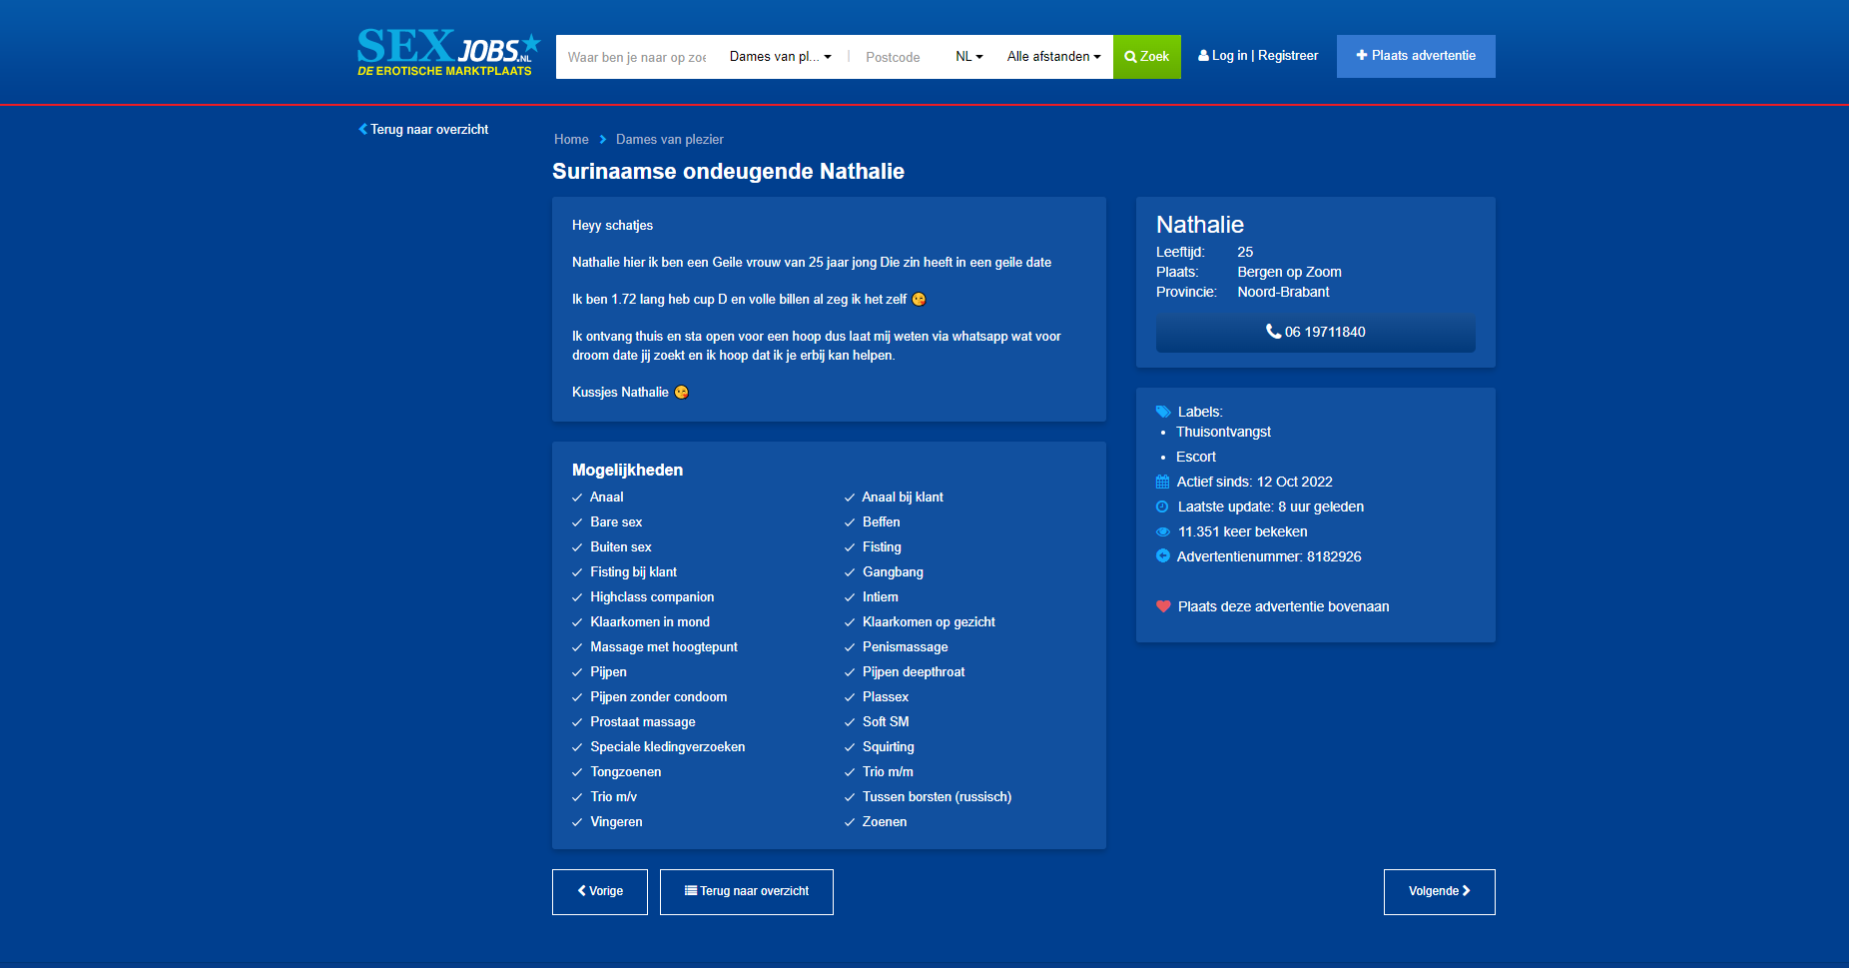
Task: Go to the Volgende advertisement
Action: [1439, 891]
